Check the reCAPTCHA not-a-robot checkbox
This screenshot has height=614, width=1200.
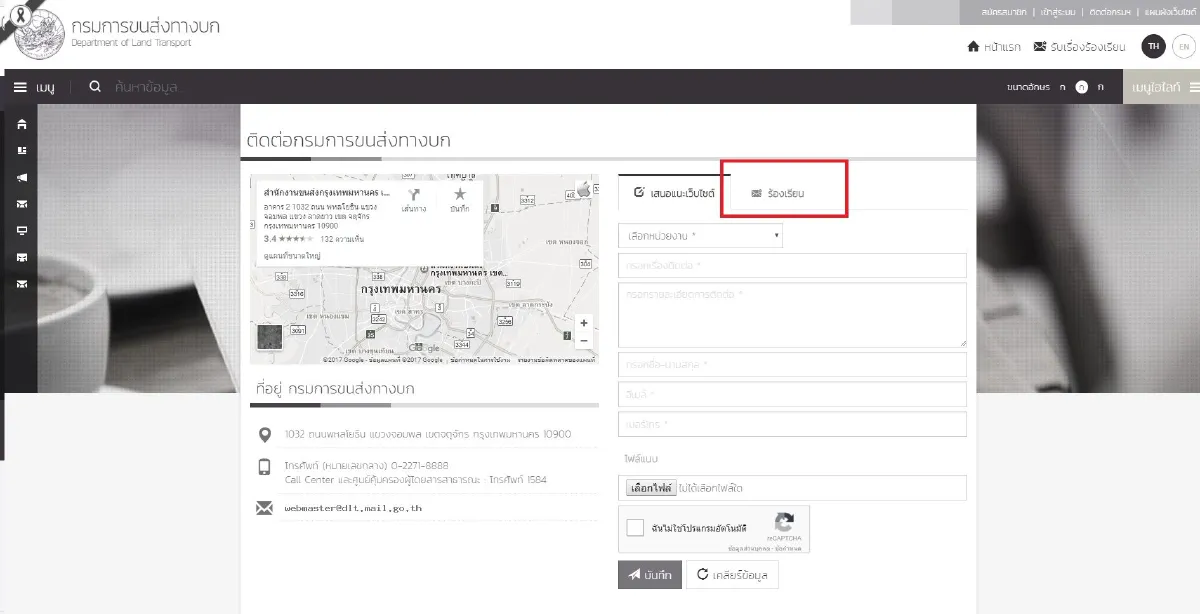[x=635, y=527]
